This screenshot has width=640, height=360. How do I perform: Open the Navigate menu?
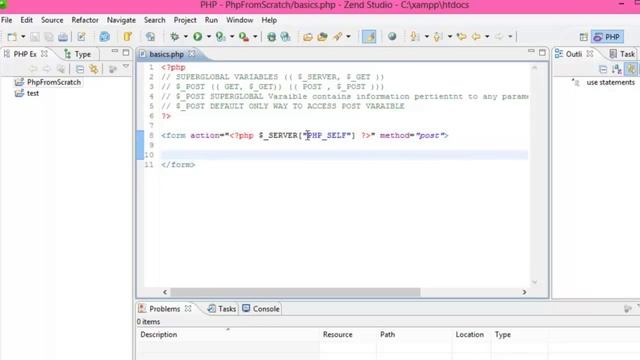coord(121,20)
